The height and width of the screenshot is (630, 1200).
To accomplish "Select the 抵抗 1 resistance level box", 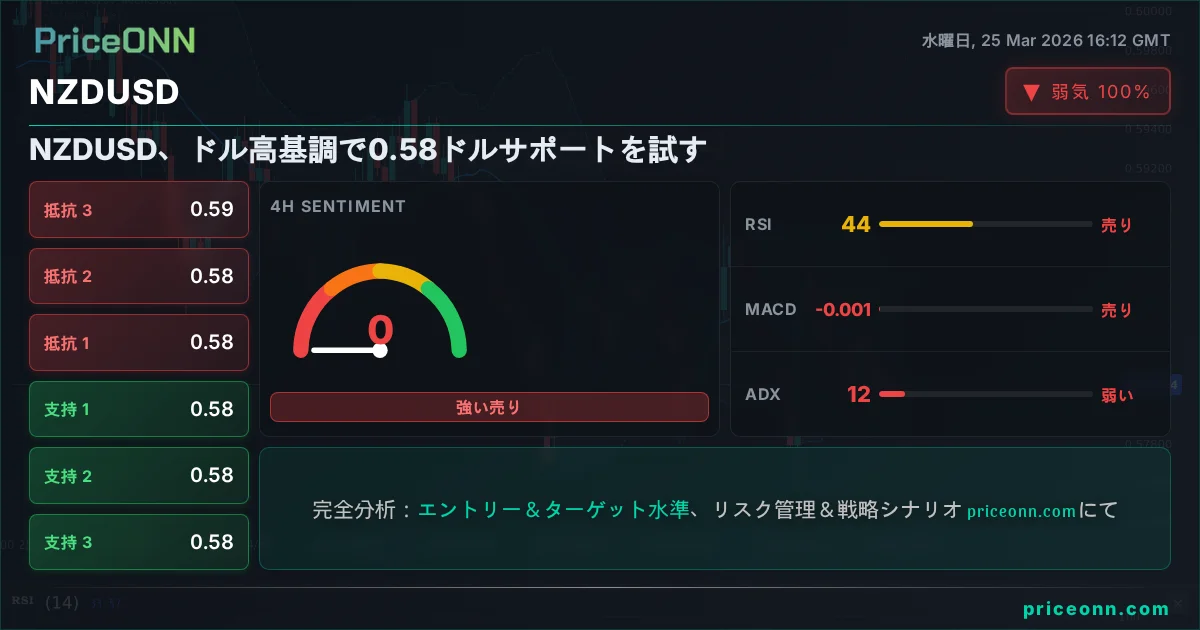I will coord(139,343).
